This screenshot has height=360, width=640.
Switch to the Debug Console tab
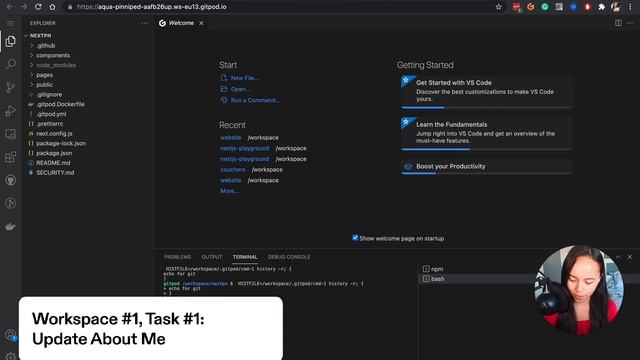(x=289, y=257)
